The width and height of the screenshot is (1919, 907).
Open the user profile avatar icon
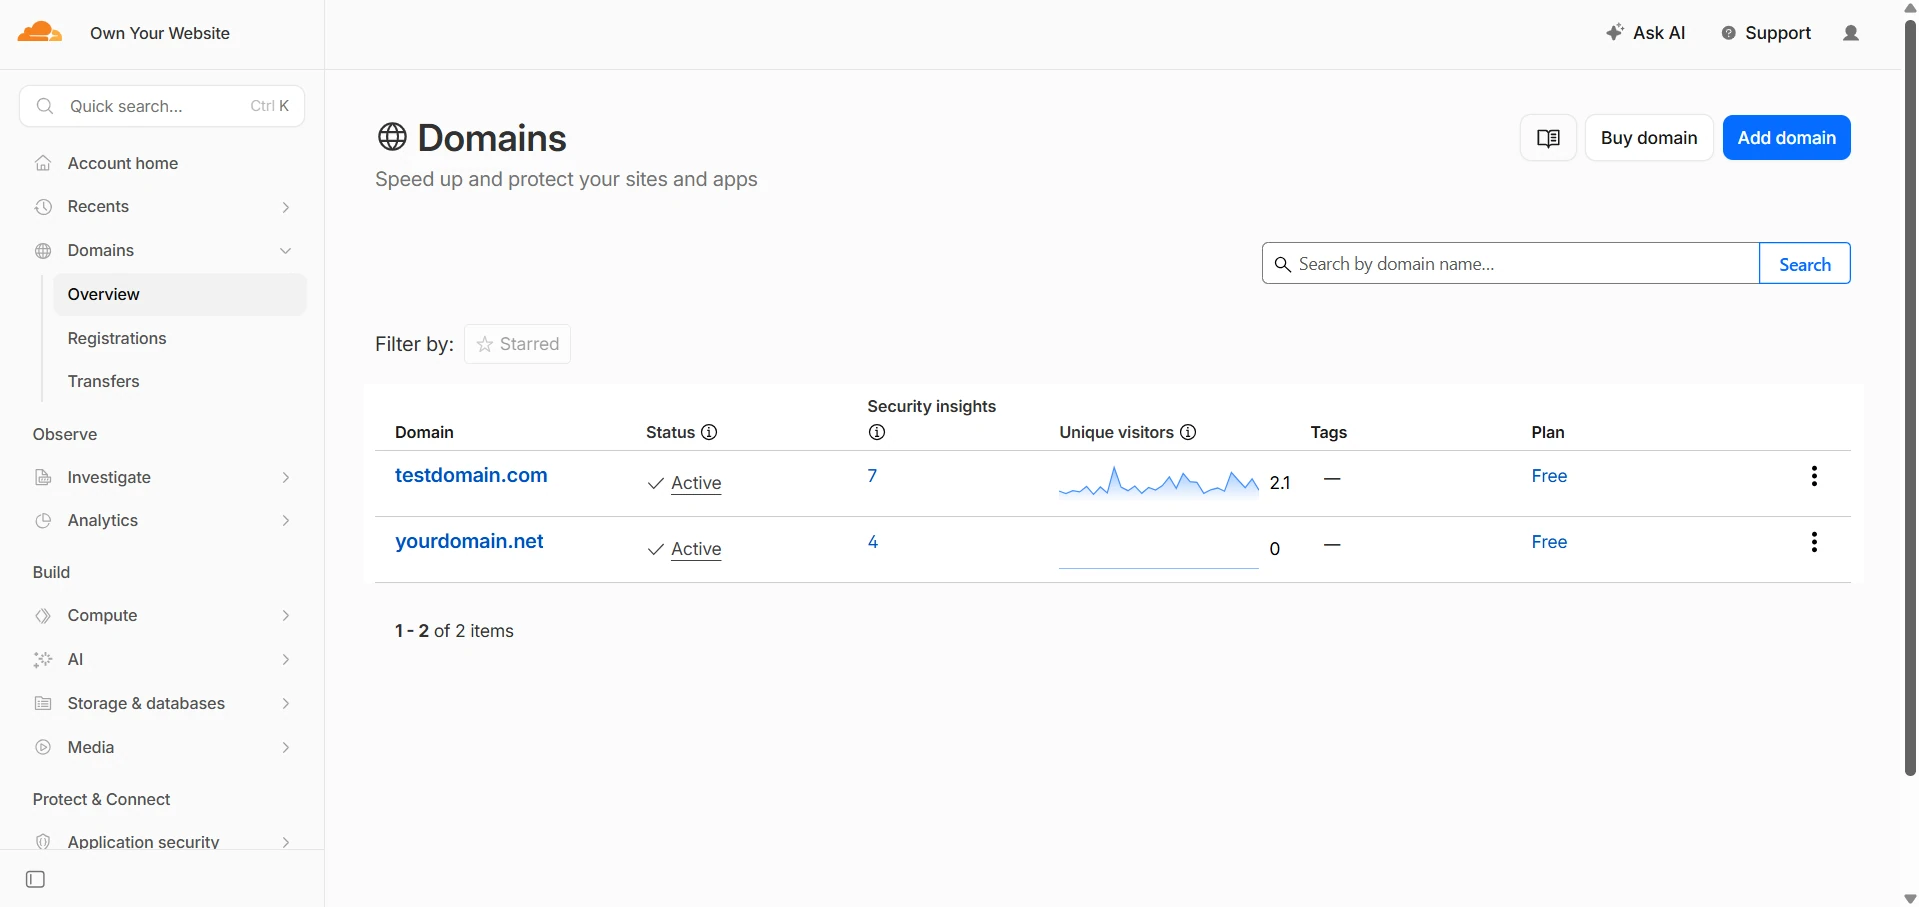point(1851,33)
